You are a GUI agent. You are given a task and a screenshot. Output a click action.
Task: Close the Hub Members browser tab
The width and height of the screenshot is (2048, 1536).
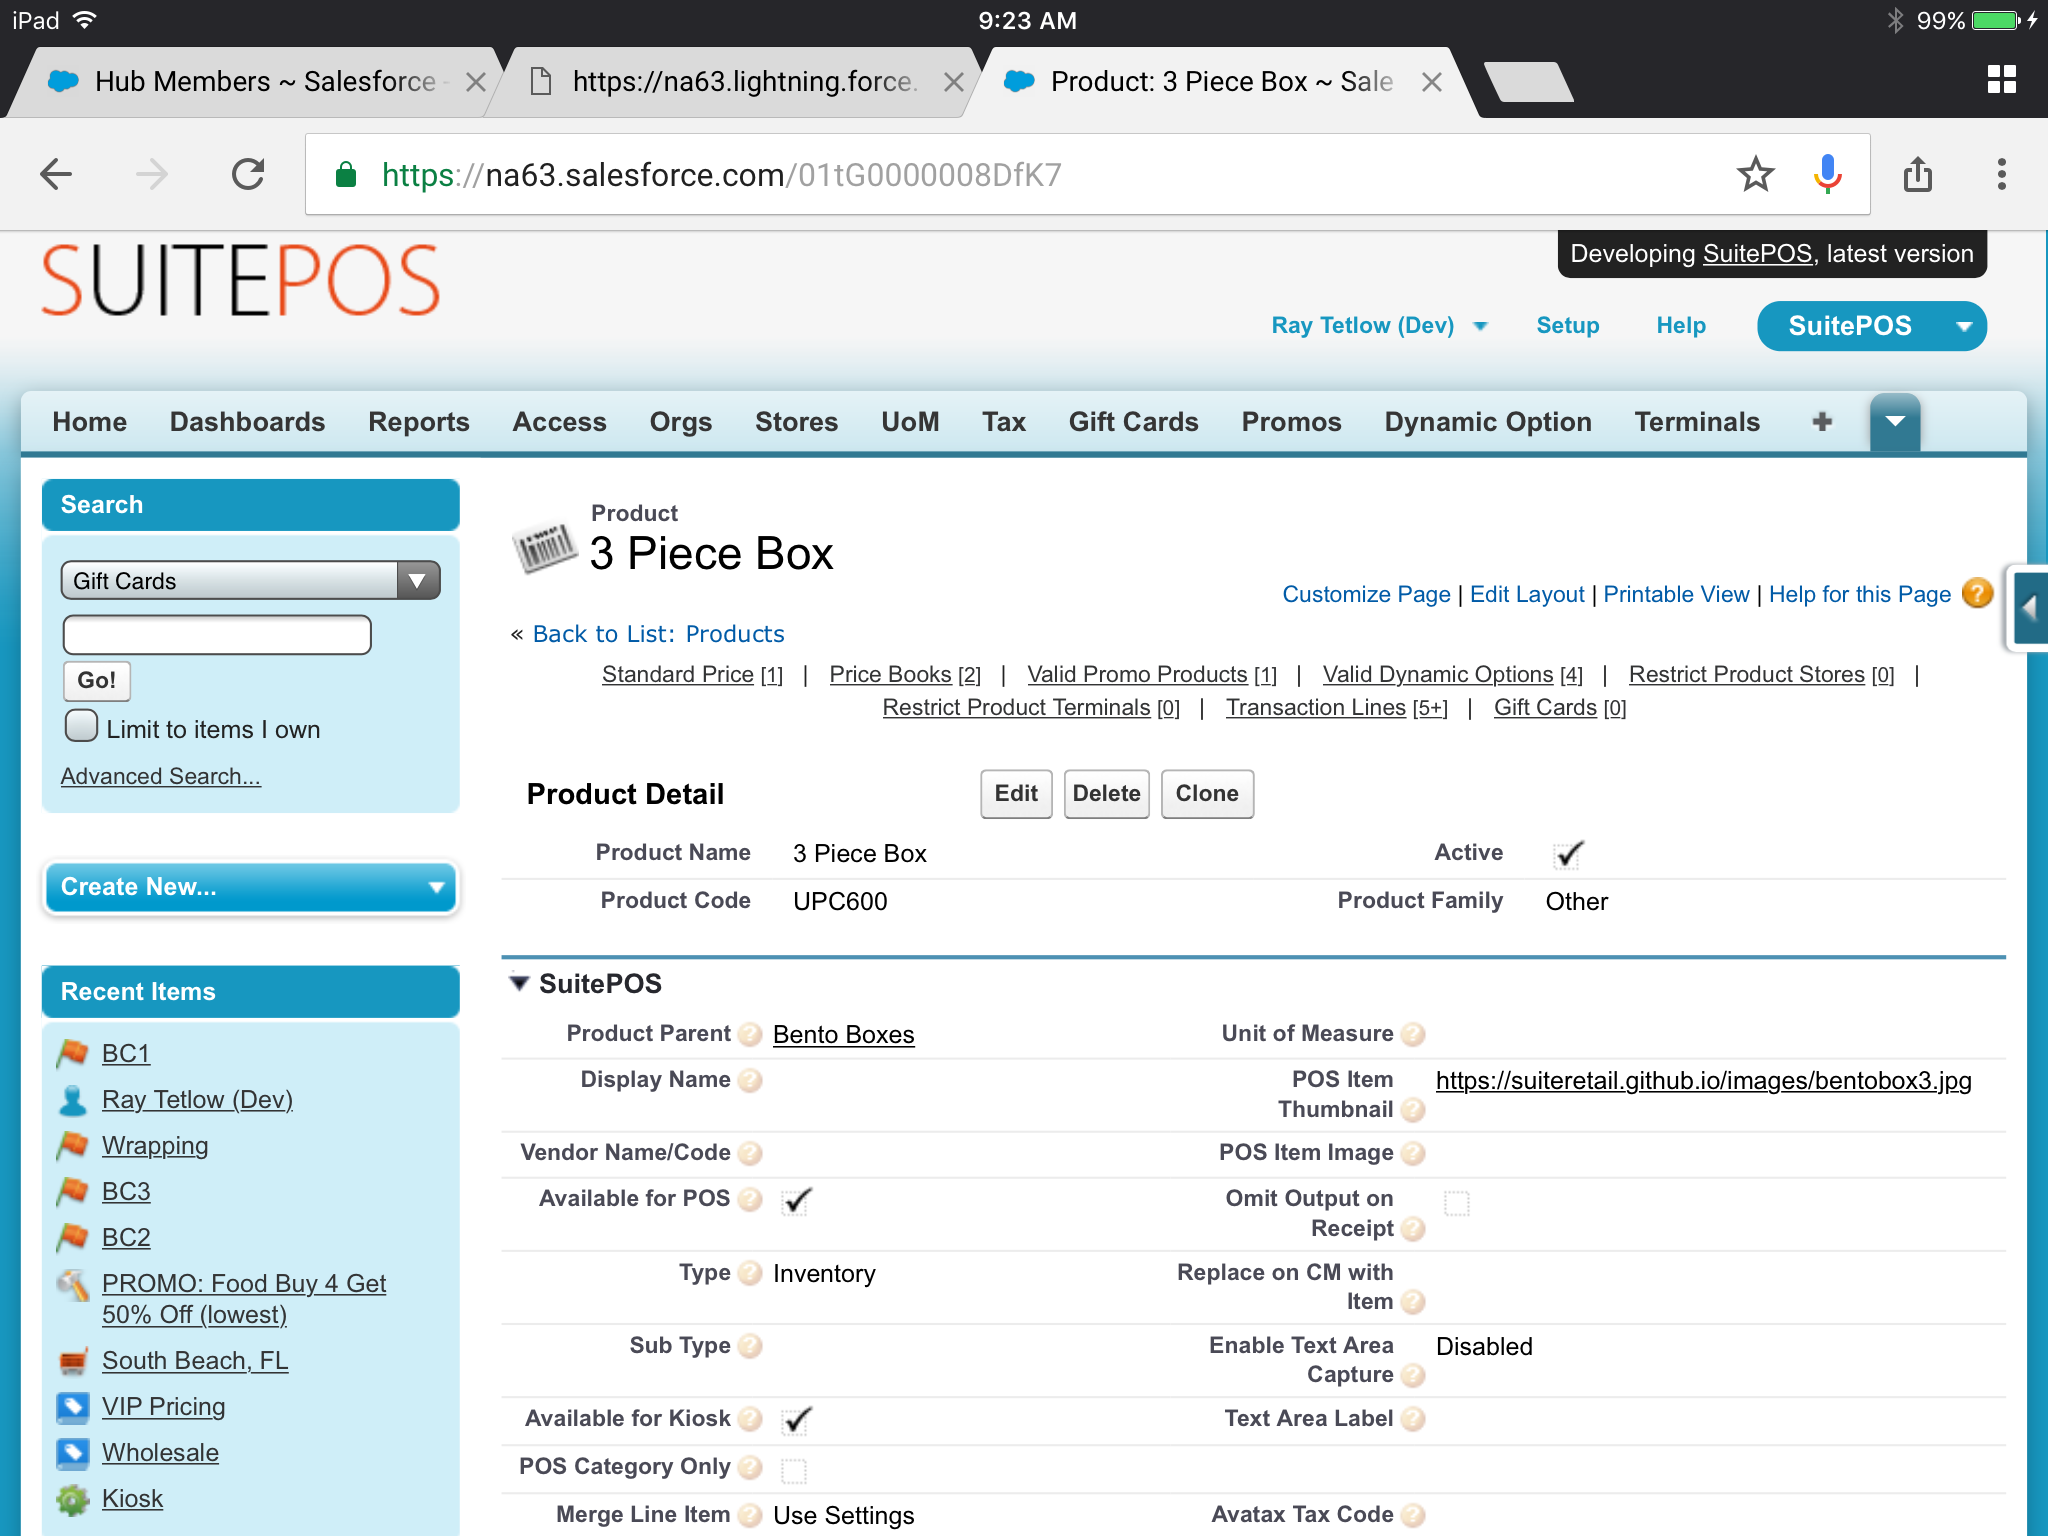coord(476,82)
